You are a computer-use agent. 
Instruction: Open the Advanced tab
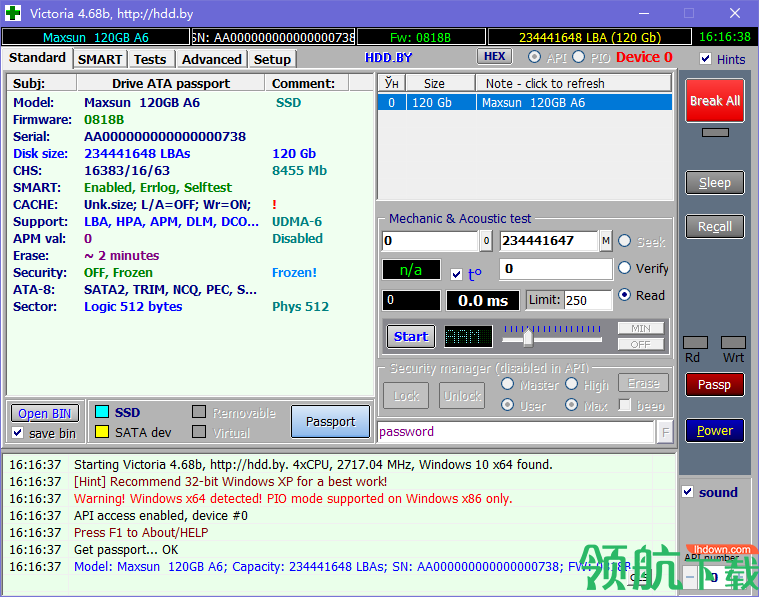212,60
